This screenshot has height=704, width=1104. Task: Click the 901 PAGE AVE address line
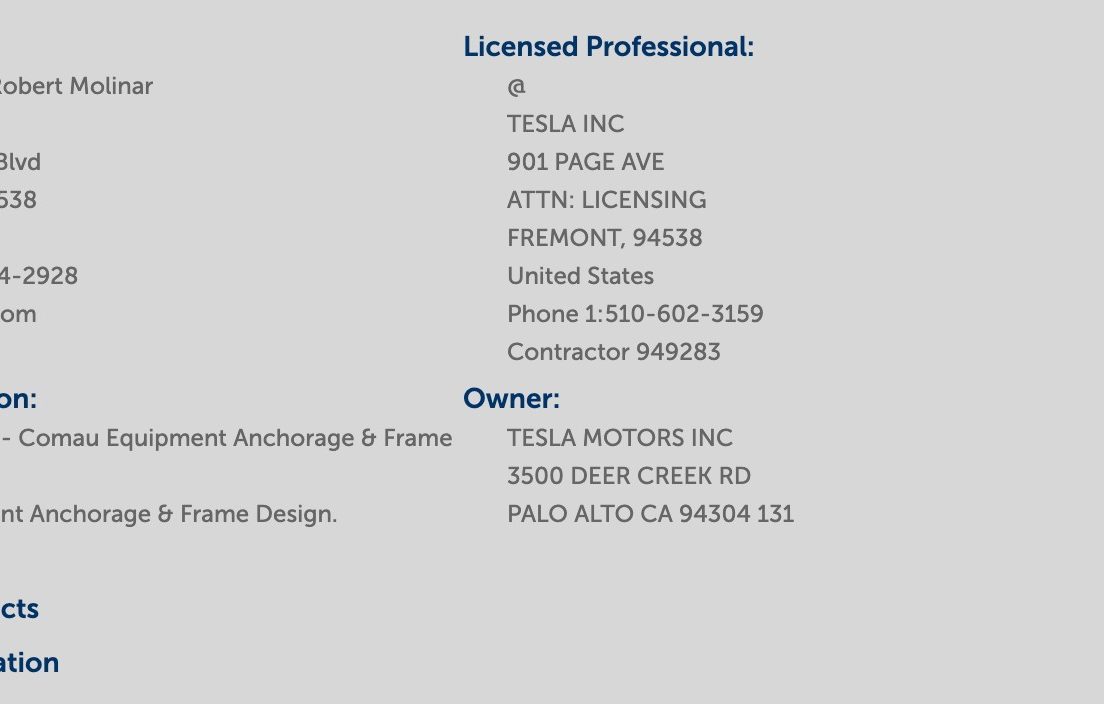(585, 162)
